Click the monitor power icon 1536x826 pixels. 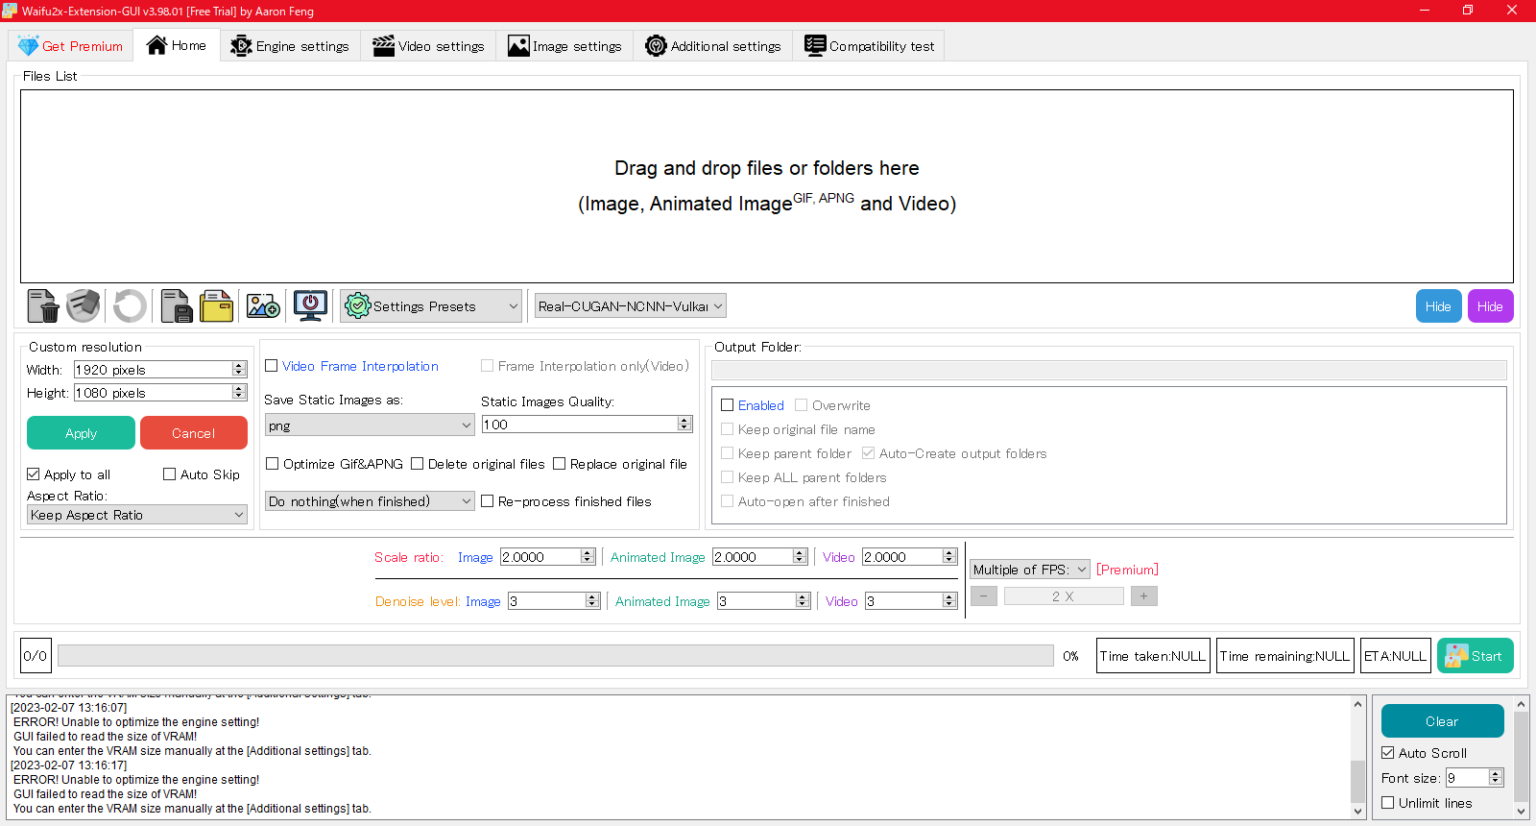point(310,306)
